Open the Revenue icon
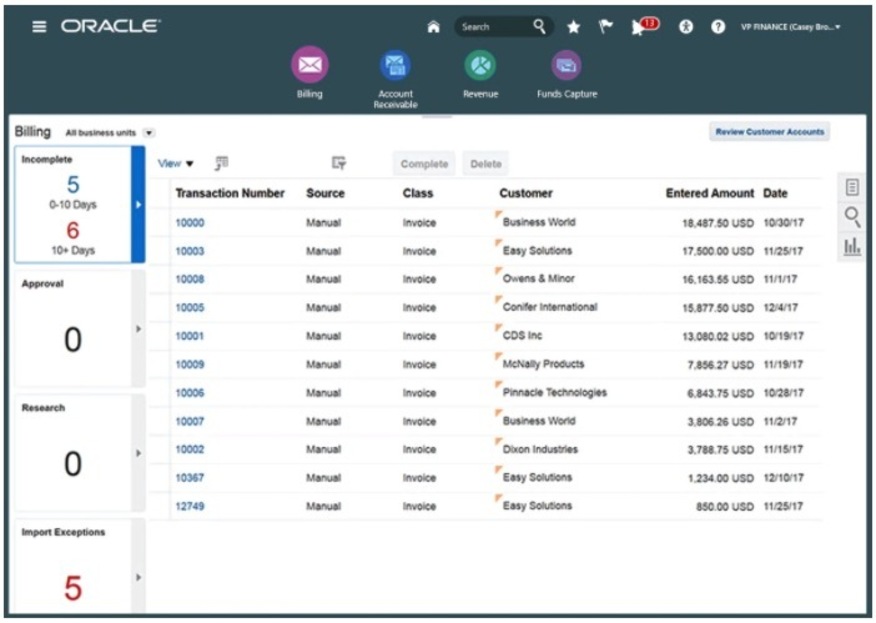This screenshot has width=876, height=623. coord(480,65)
